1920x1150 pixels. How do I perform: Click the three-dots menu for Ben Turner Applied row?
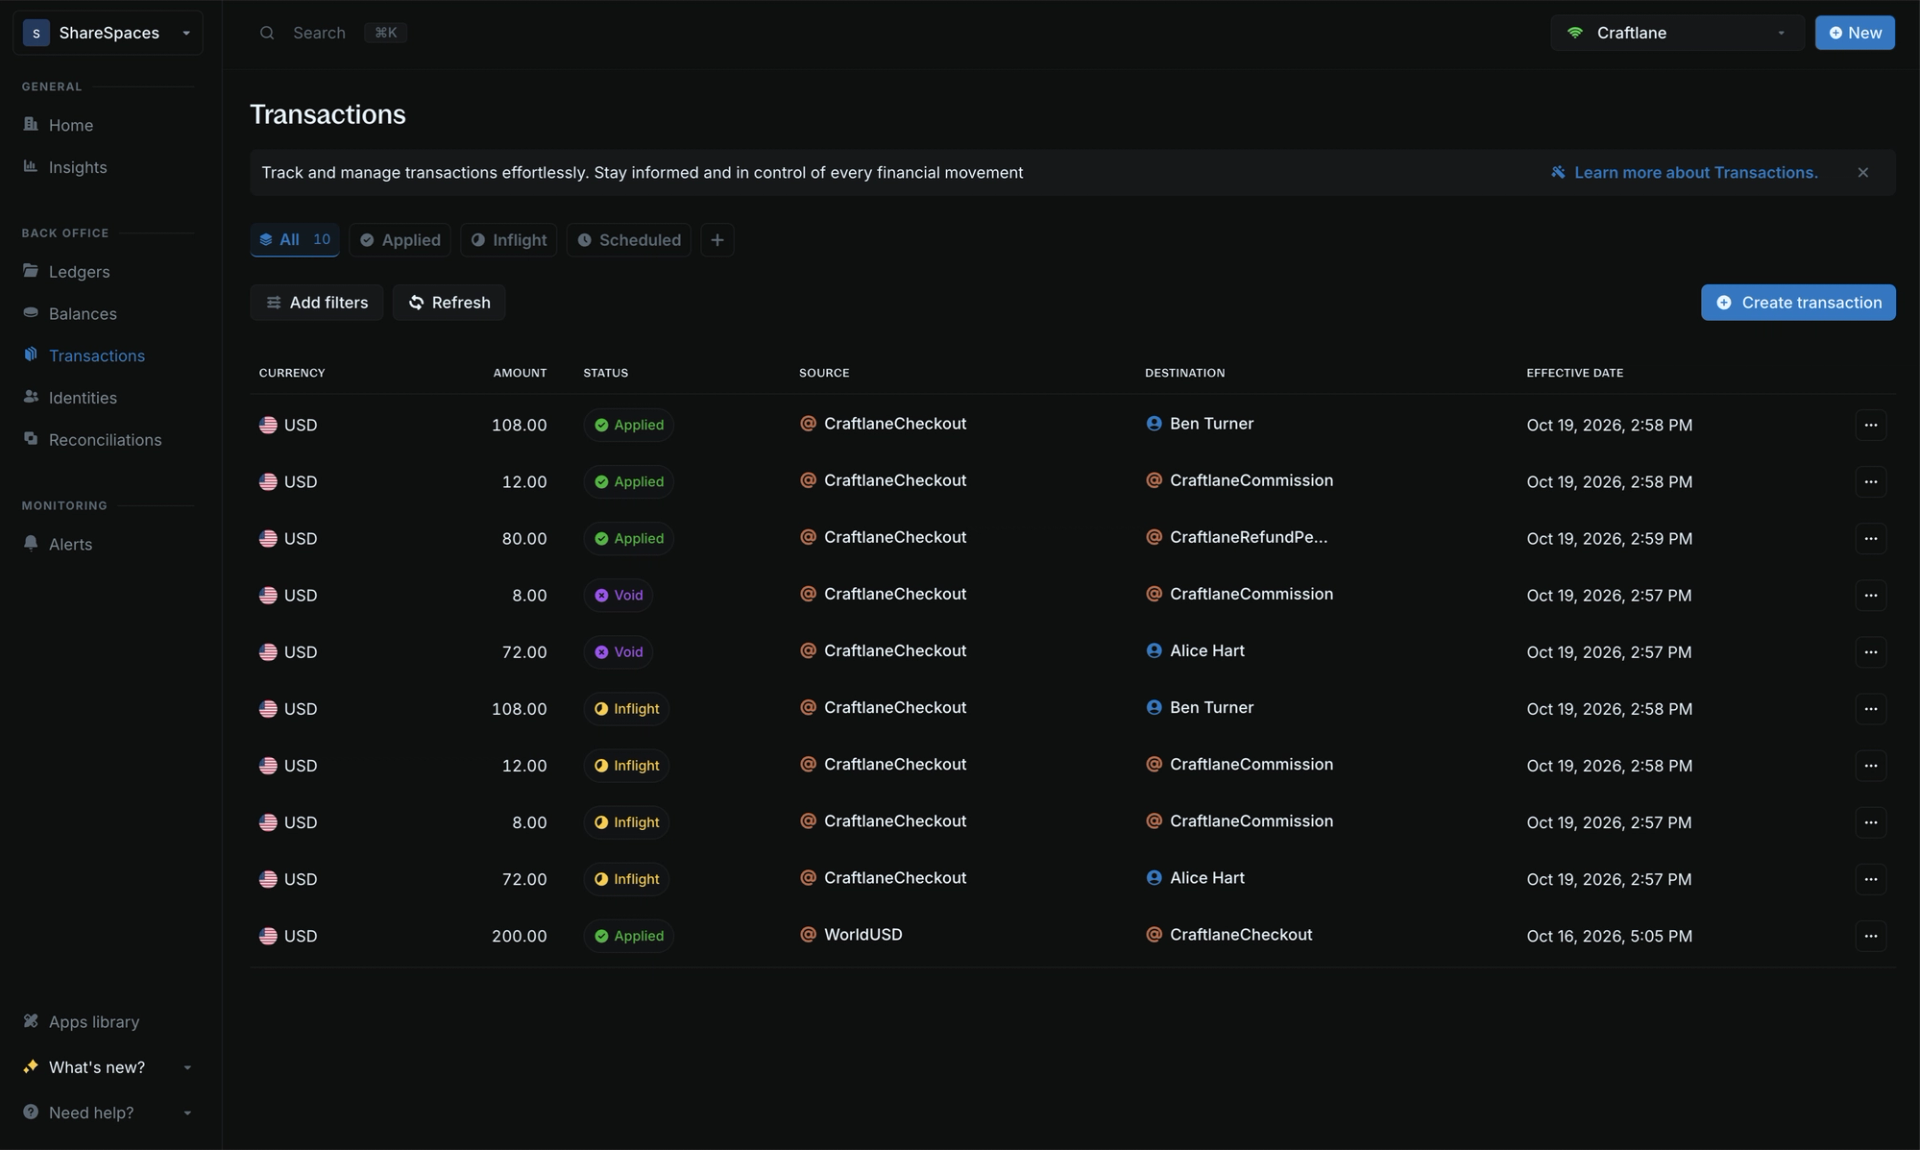click(1870, 425)
